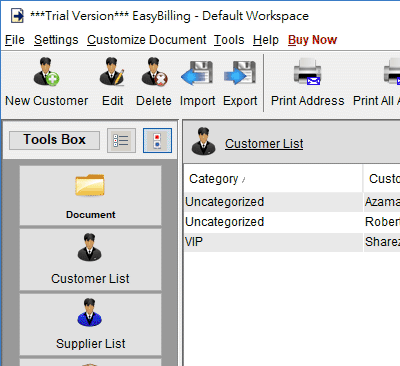Open the Help menu
The height and width of the screenshot is (366, 400).
coord(266,40)
